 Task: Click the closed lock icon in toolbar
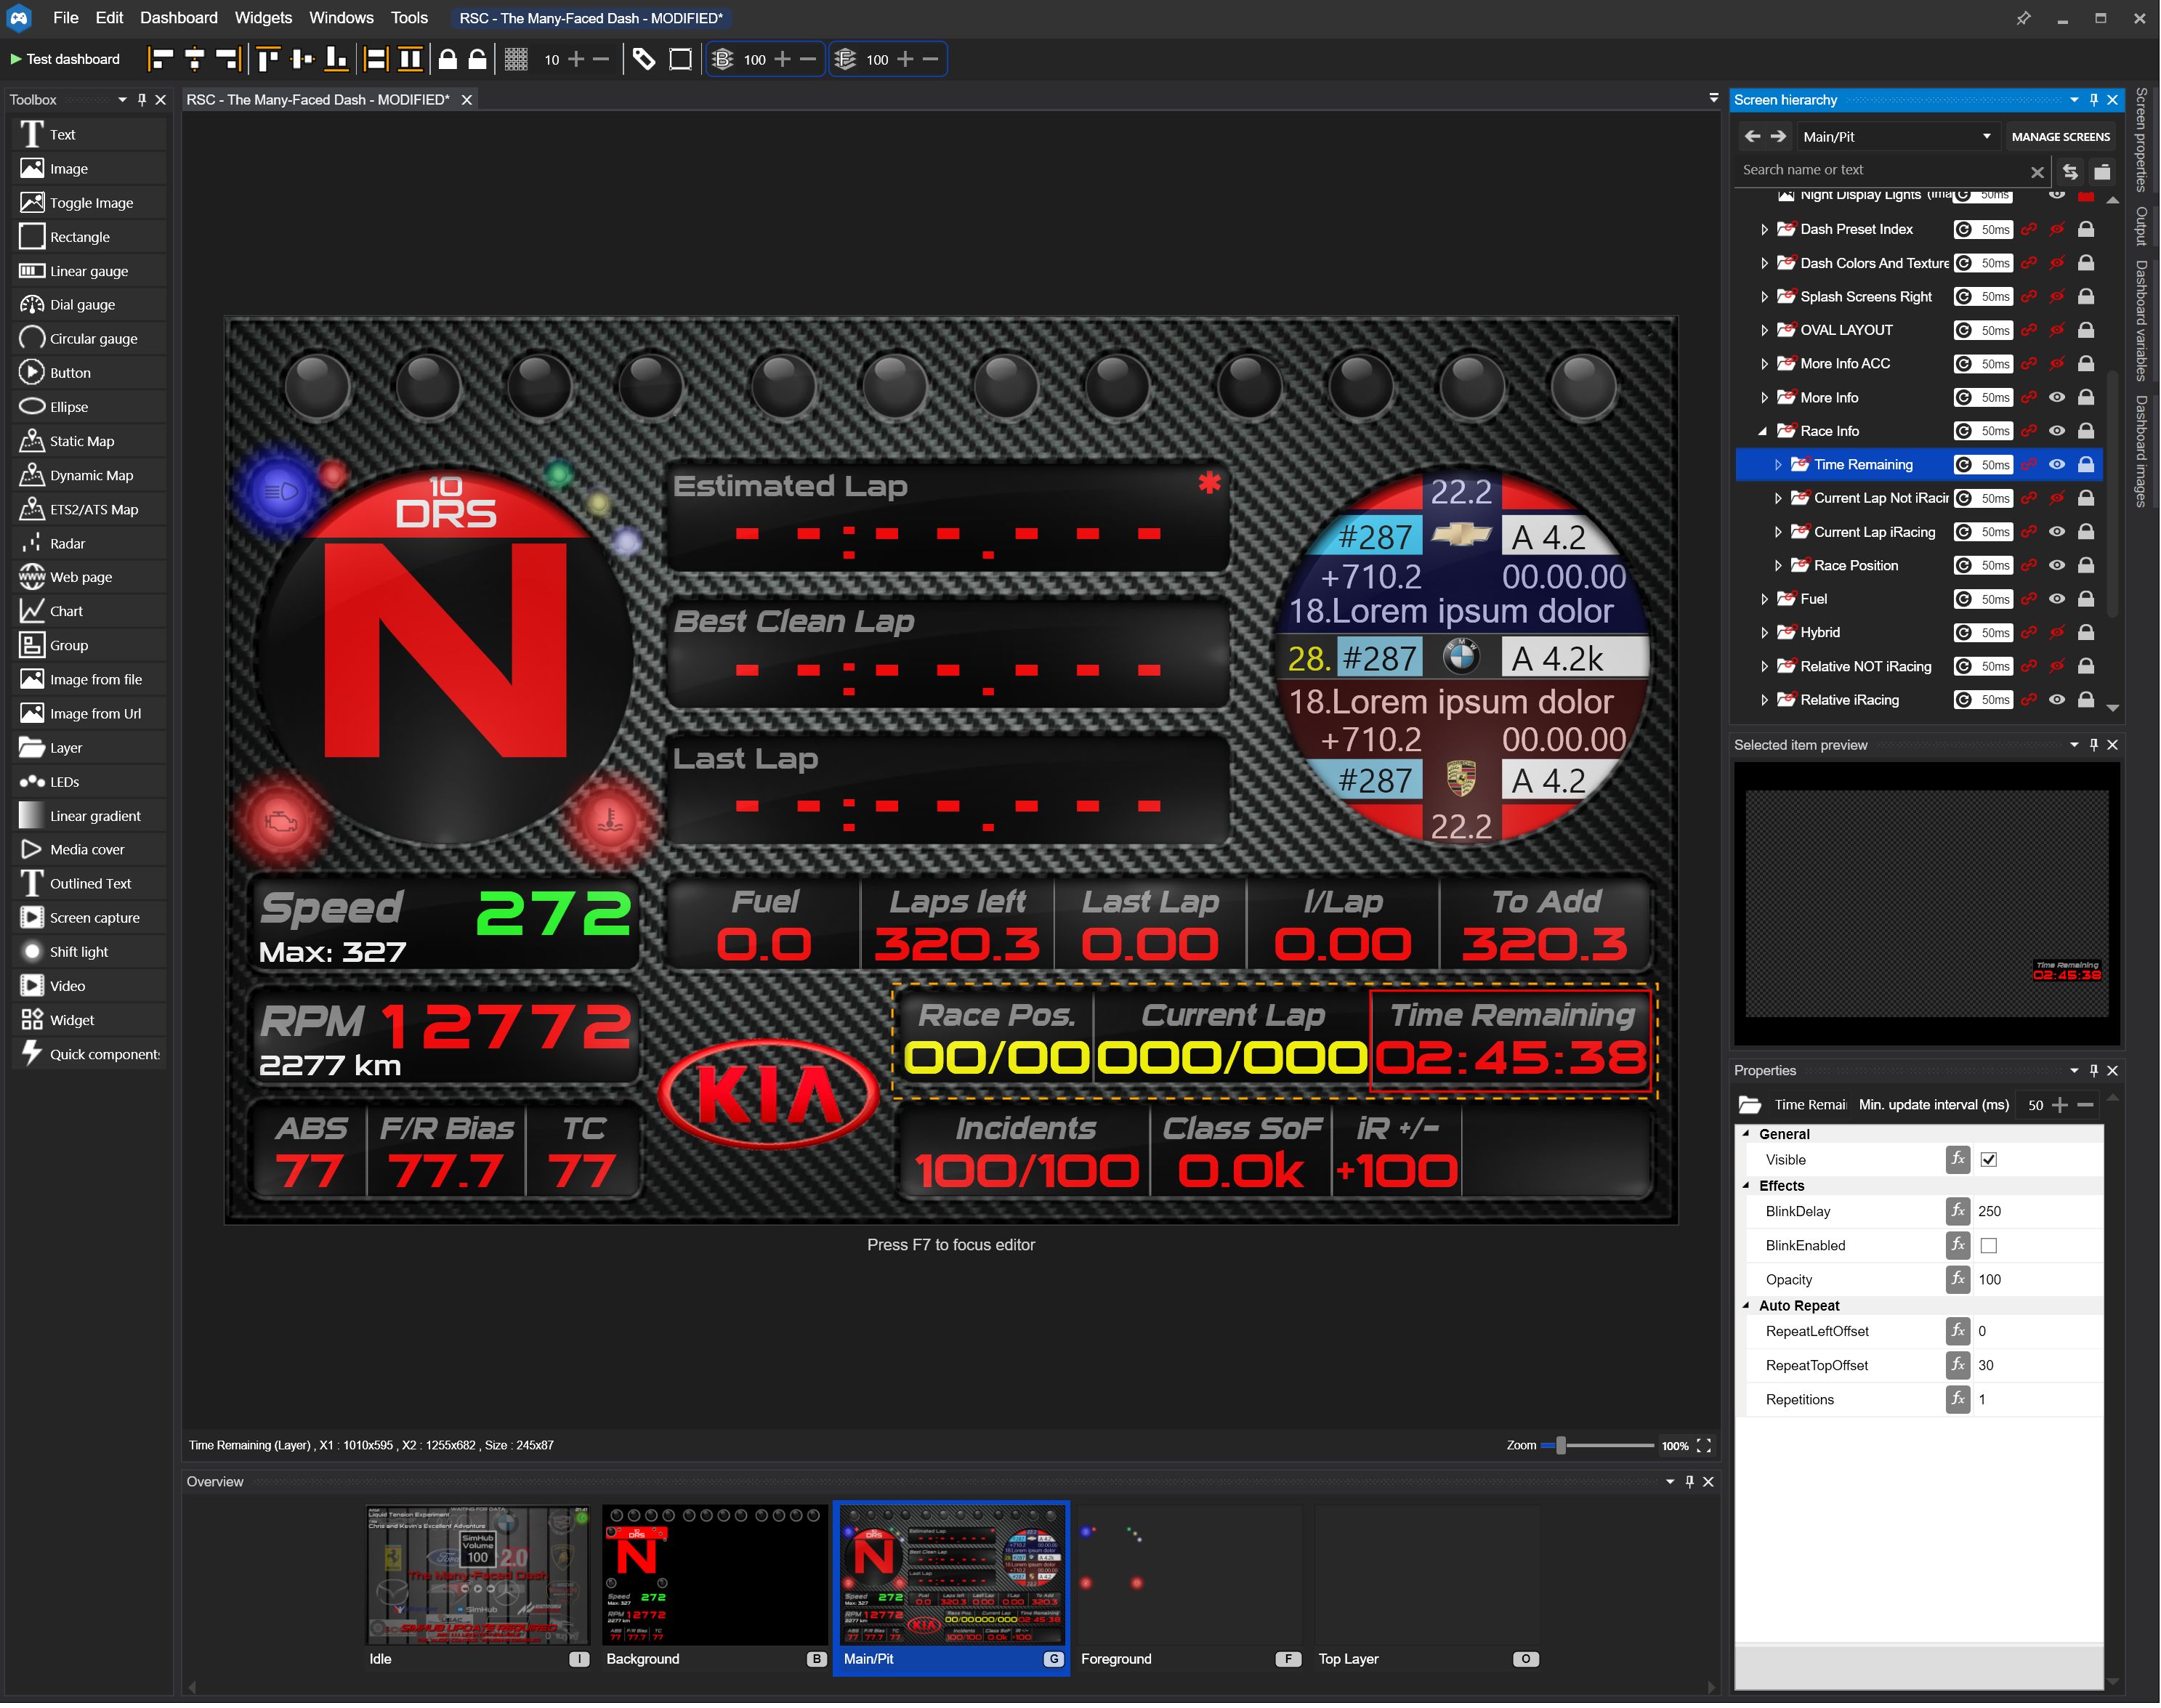[x=448, y=59]
